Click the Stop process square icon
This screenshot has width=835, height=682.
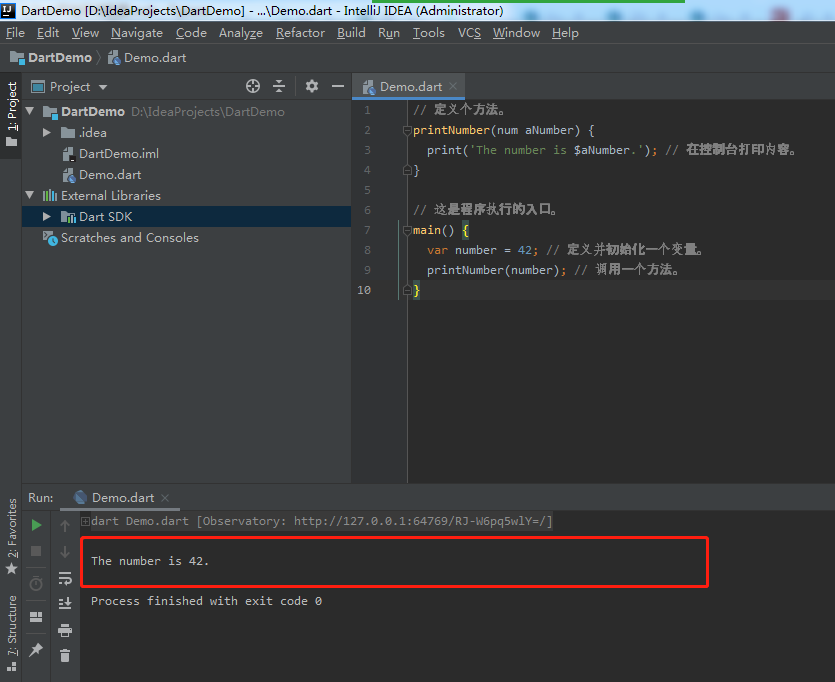36,551
